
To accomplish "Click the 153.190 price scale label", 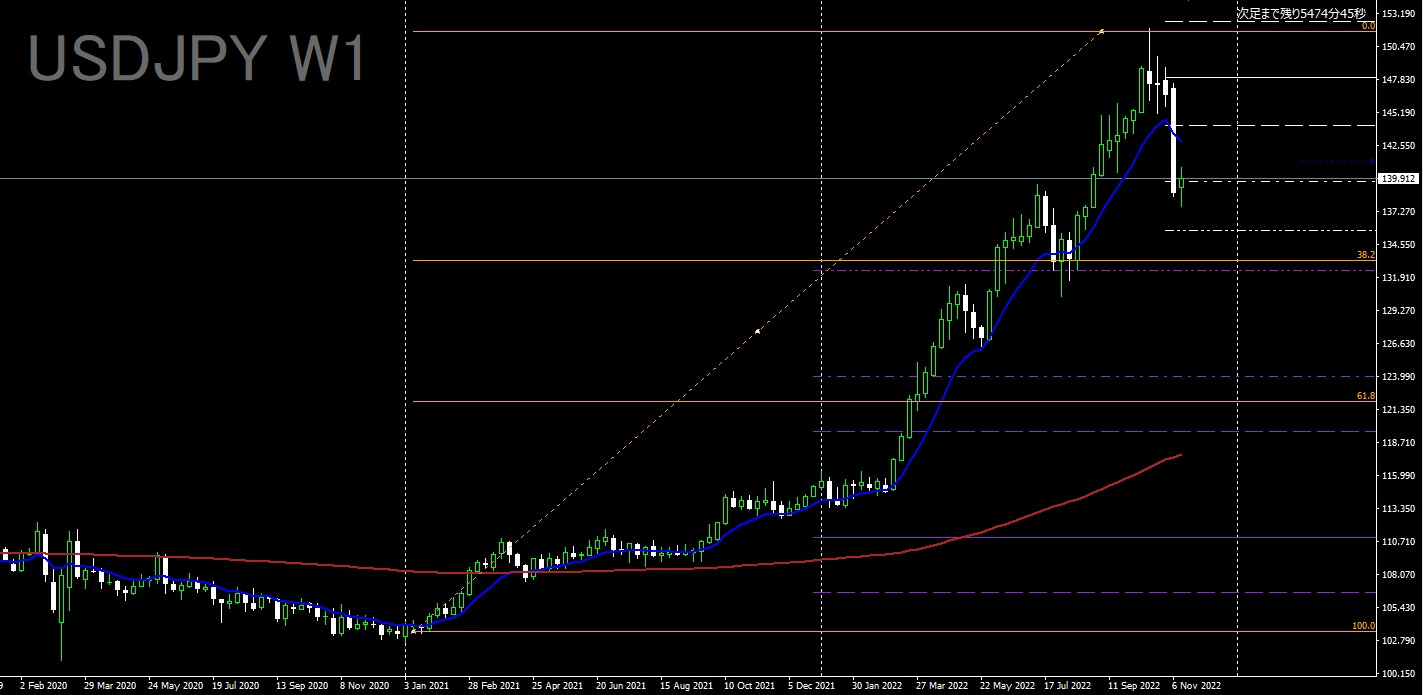I will click(x=1400, y=14).
